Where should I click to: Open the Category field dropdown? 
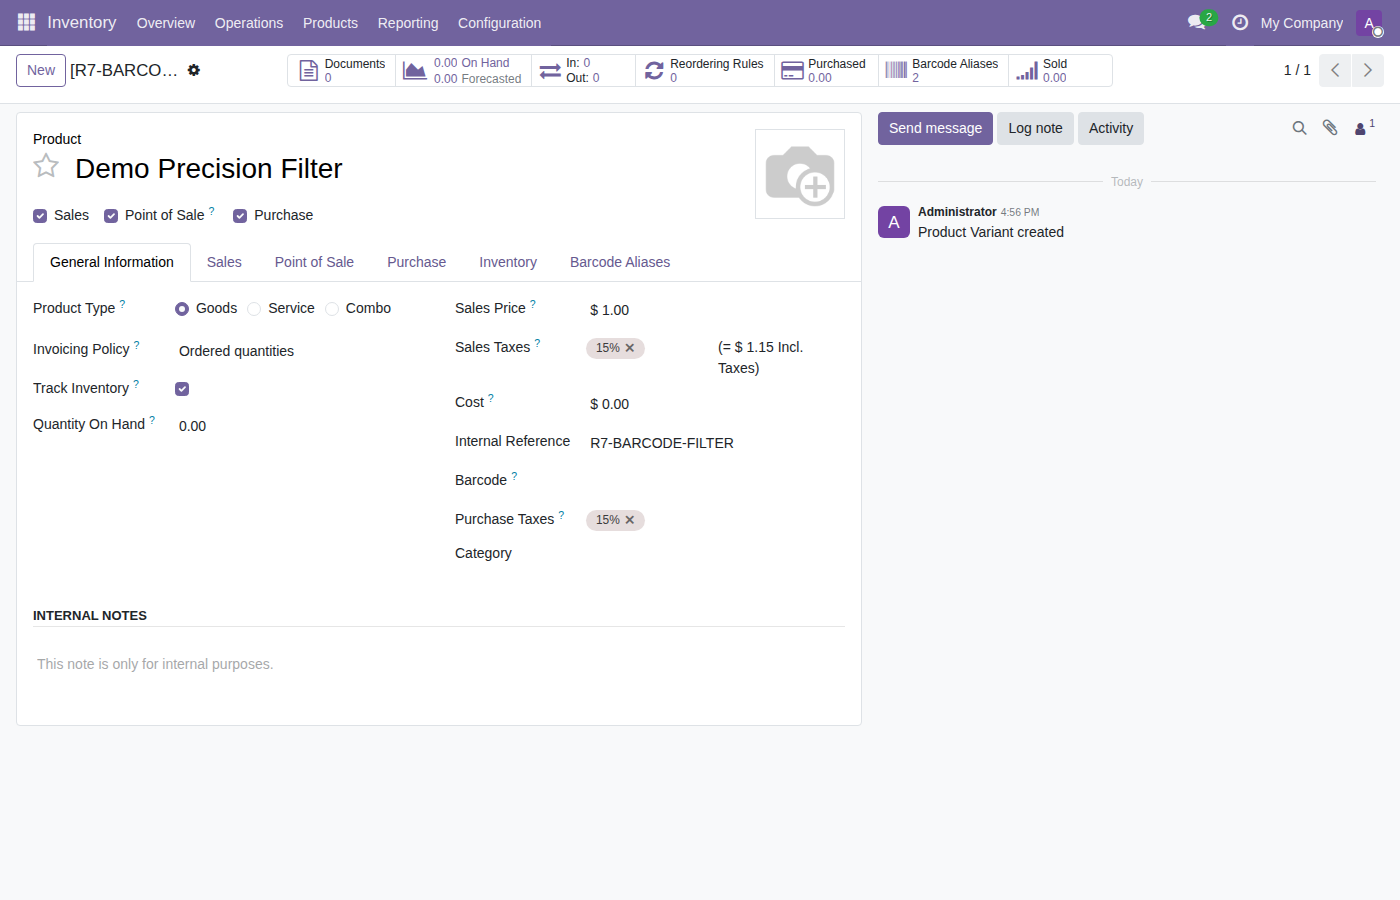(715, 553)
